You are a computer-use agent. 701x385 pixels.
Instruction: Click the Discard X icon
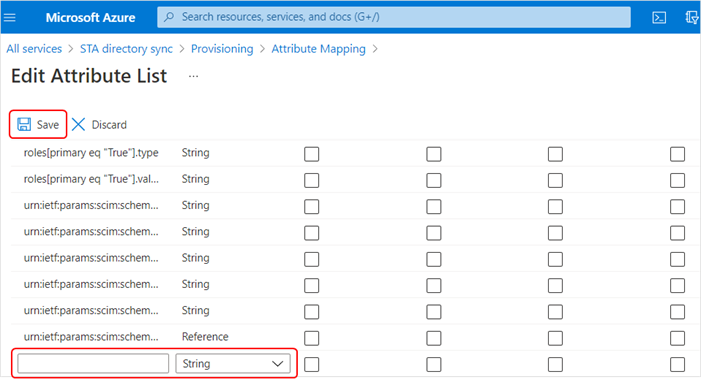[78, 124]
